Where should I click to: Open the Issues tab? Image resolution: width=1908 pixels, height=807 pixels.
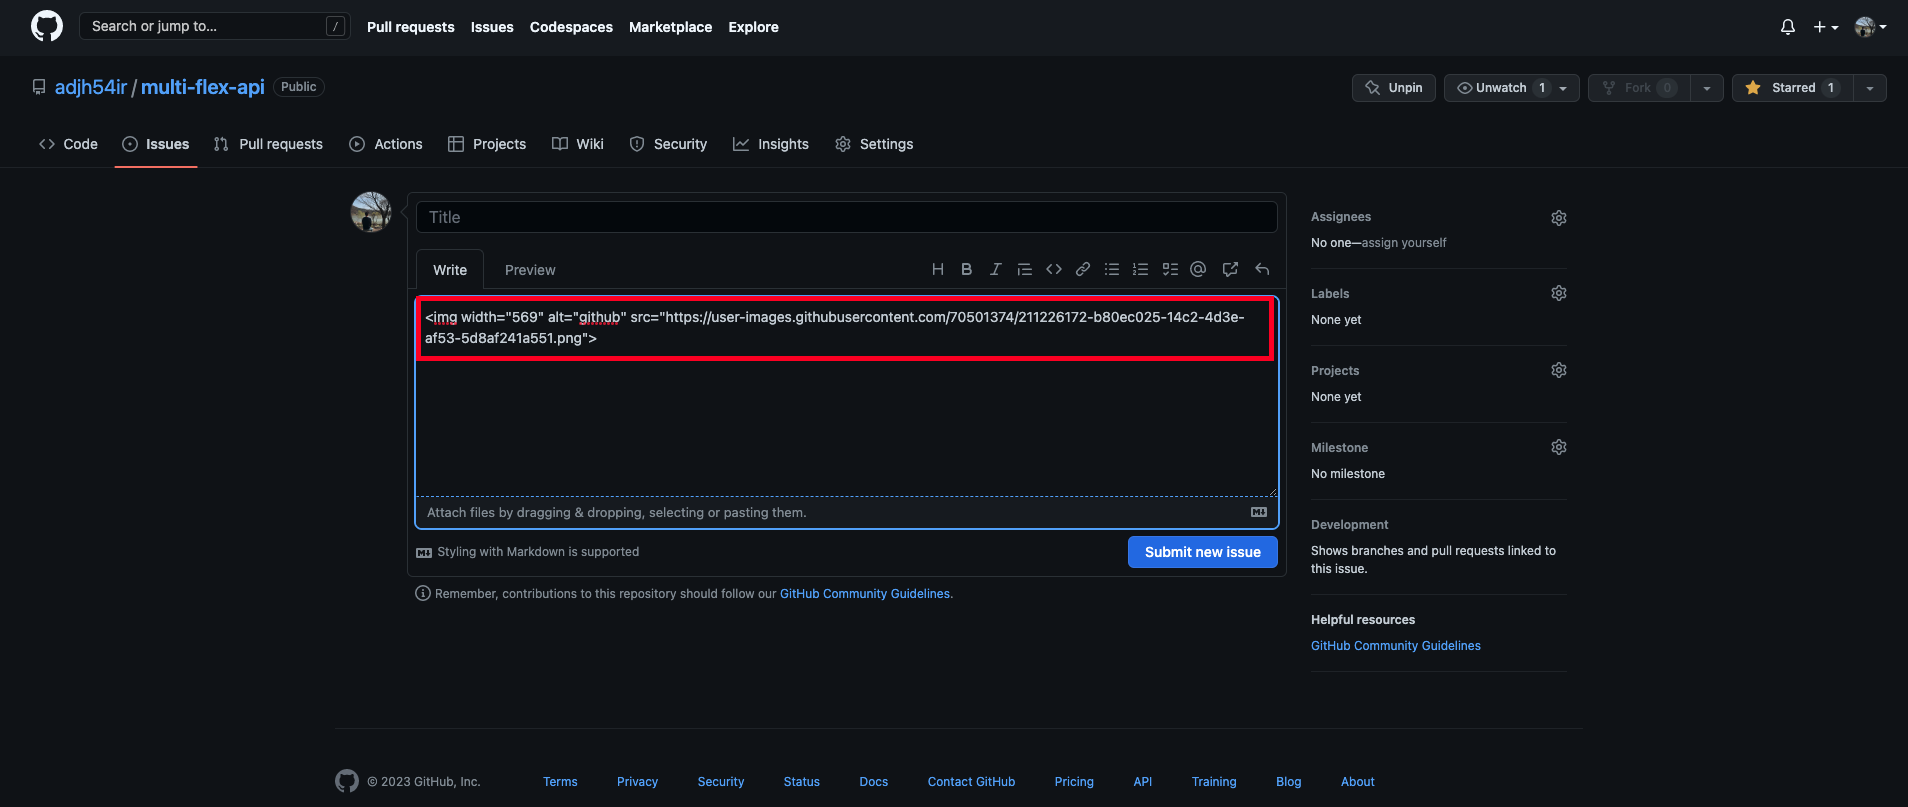click(x=156, y=144)
